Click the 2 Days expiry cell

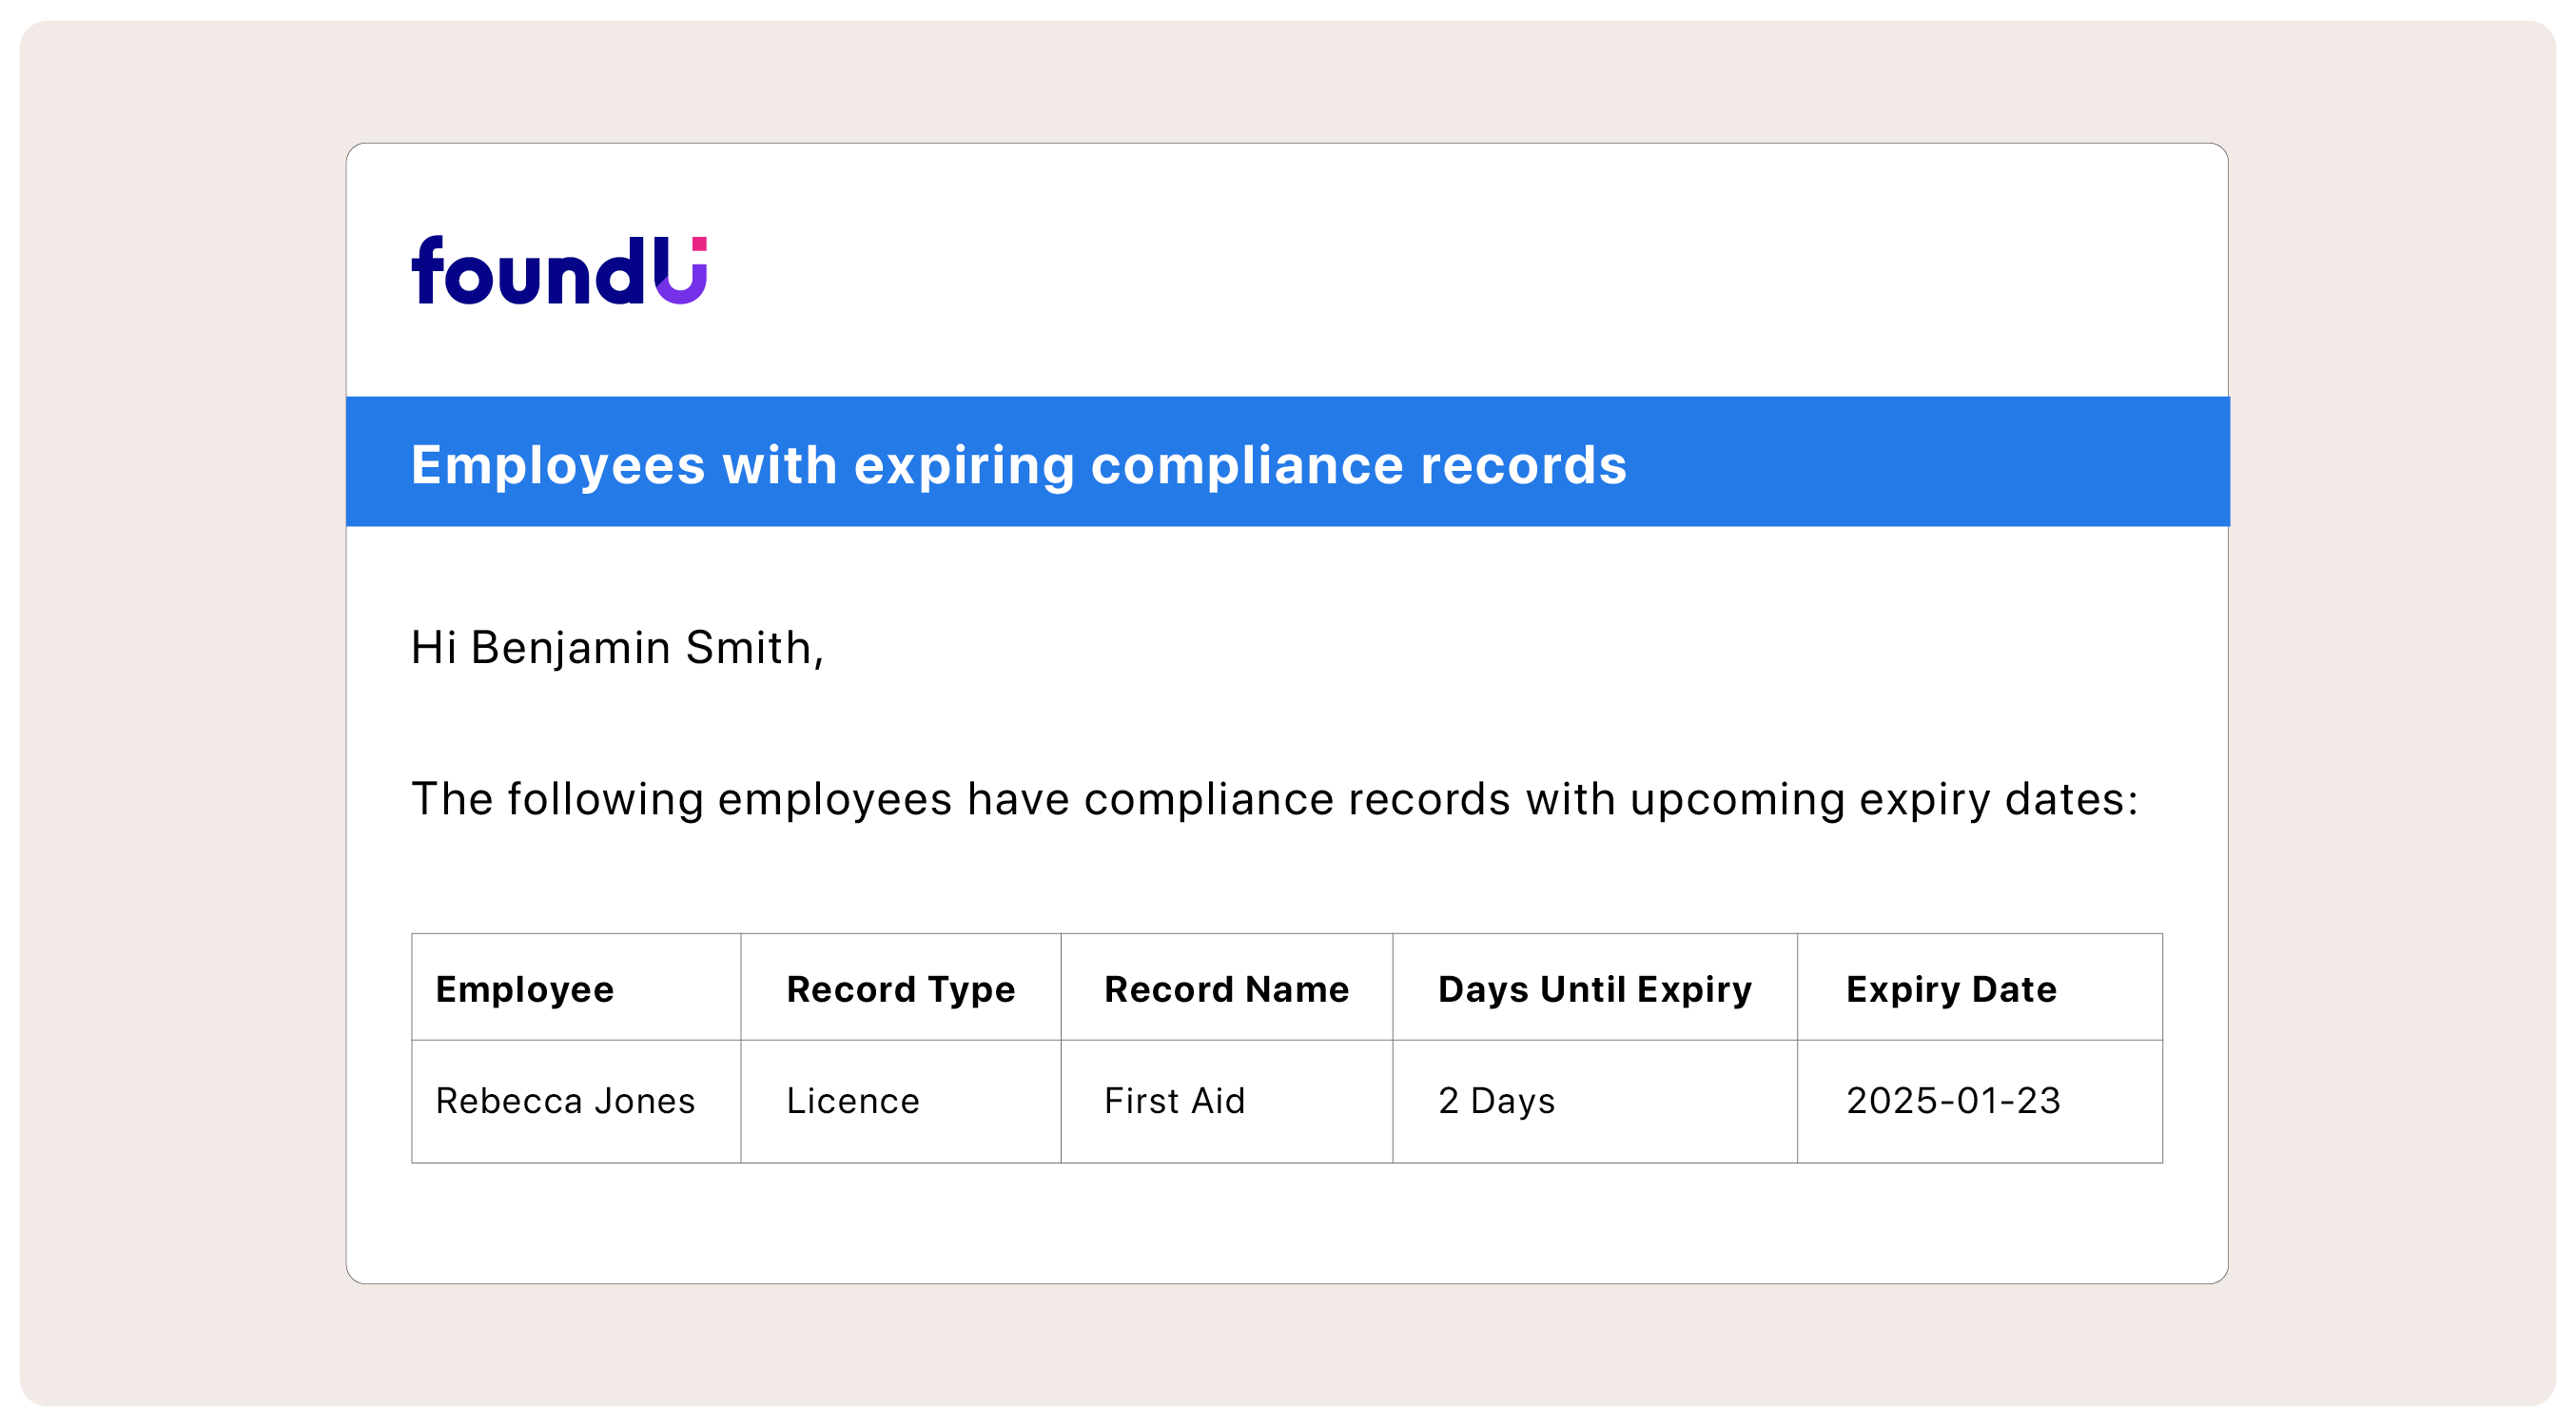pyautogui.click(x=1496, y=1101)
